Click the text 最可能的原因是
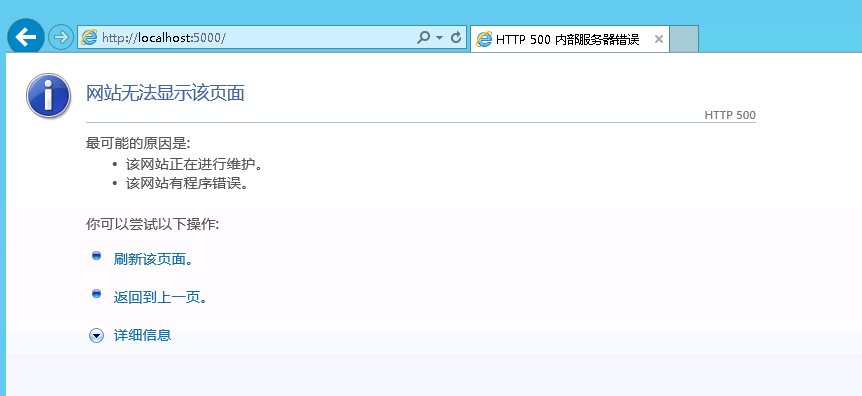This screenshot has width=862, height=396. (x=138, y=144)
